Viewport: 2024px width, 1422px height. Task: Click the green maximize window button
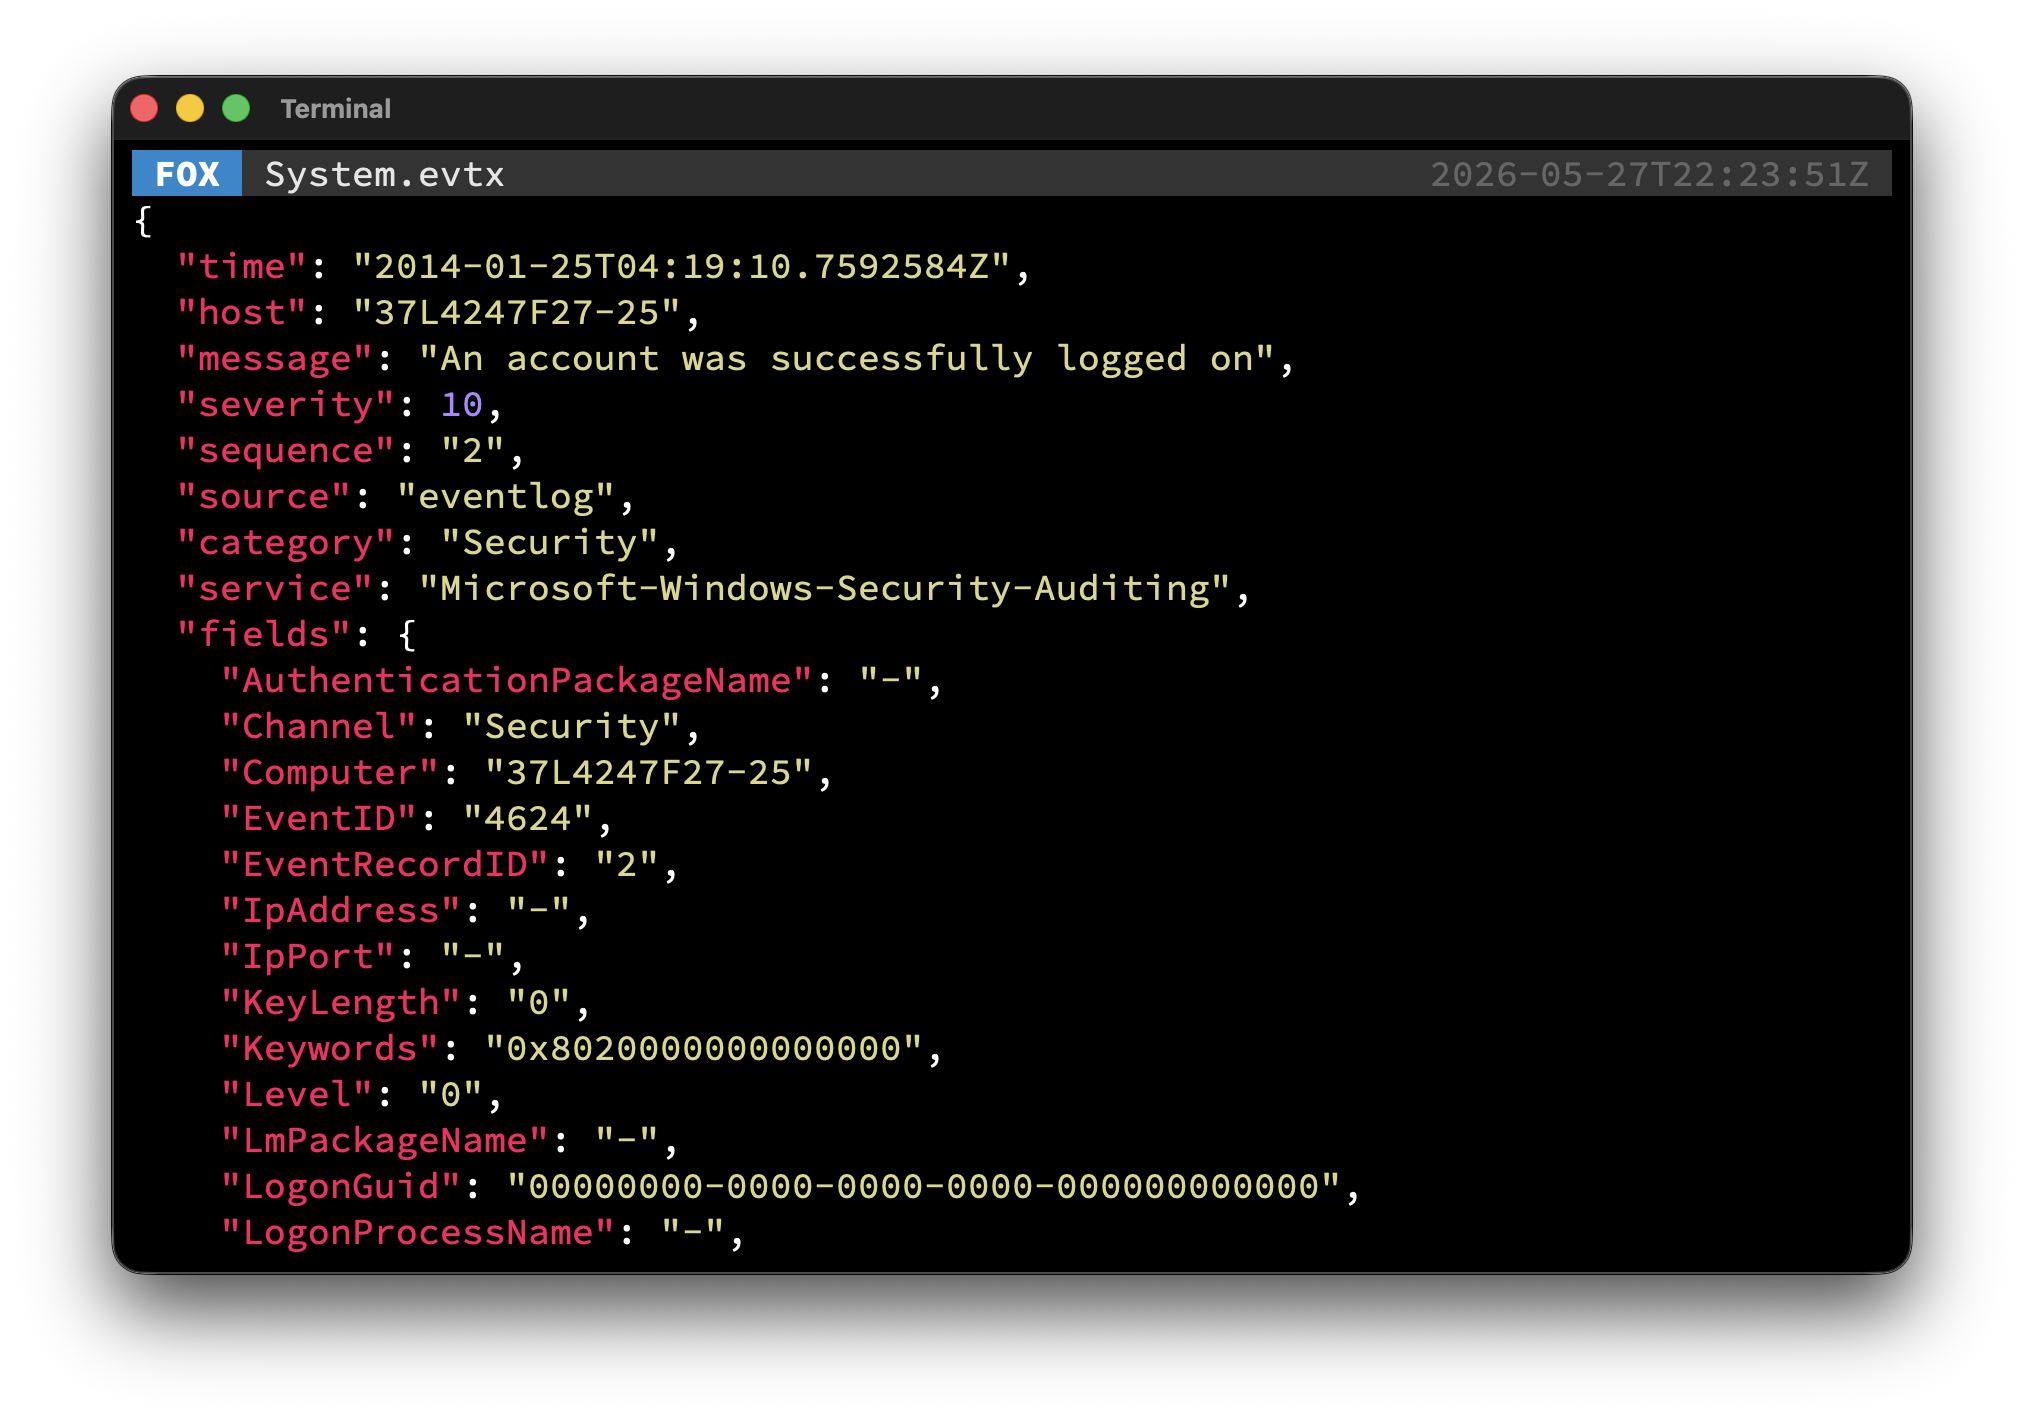[x=236, y=108]
